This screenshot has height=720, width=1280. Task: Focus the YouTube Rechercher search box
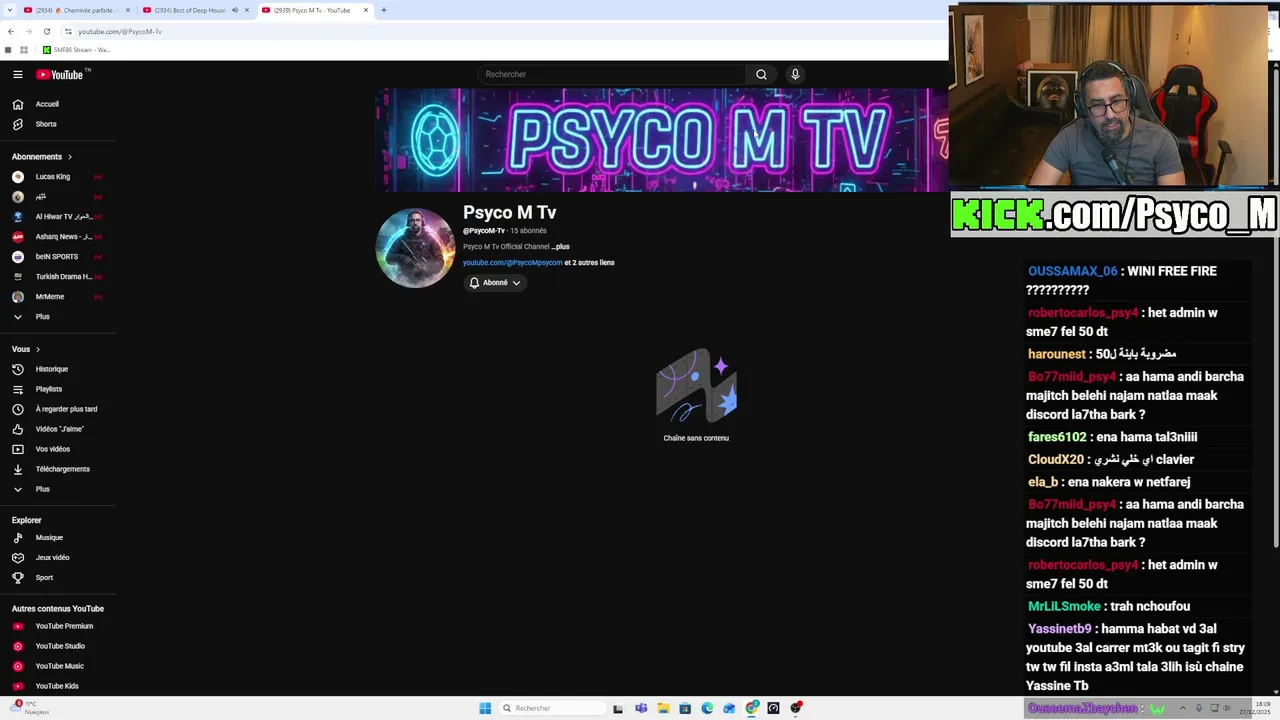click(x=610, y=74)
